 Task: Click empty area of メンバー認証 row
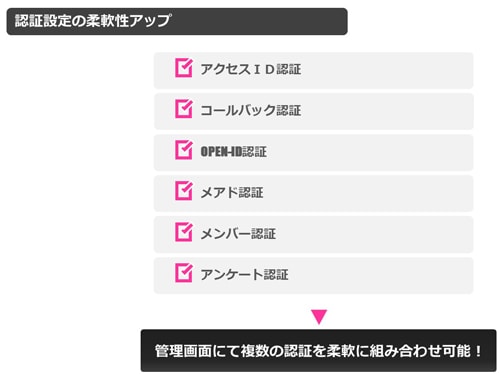[x=373, y=234]
